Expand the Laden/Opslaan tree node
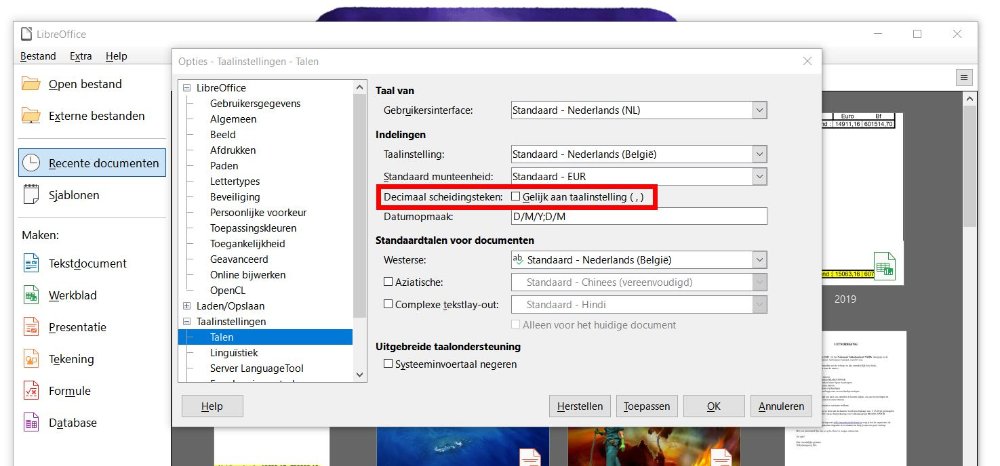Viewport: 1000px width, 466px height. coord(187,305)
